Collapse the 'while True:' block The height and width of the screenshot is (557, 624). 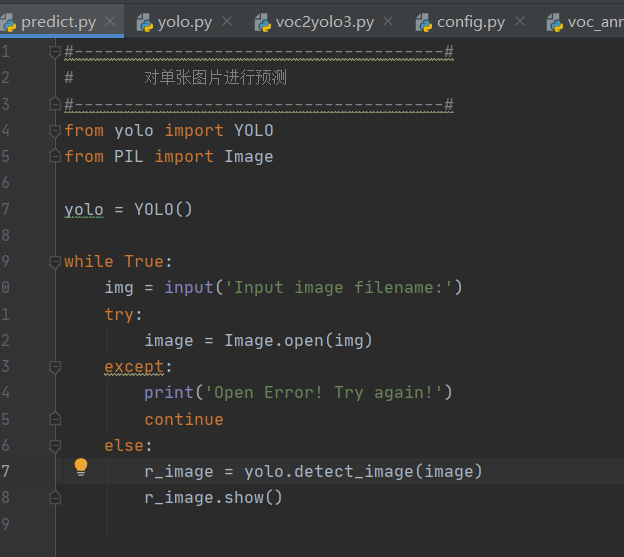click(x=56, y=261)
